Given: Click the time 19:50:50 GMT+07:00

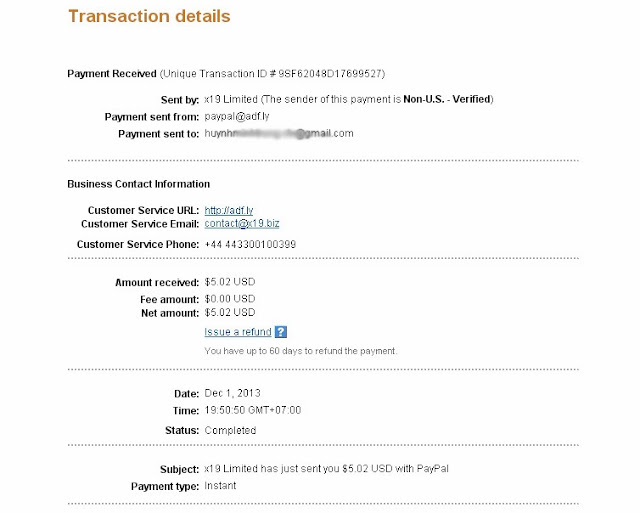Looking at the screenshot, I should [253, 410].
